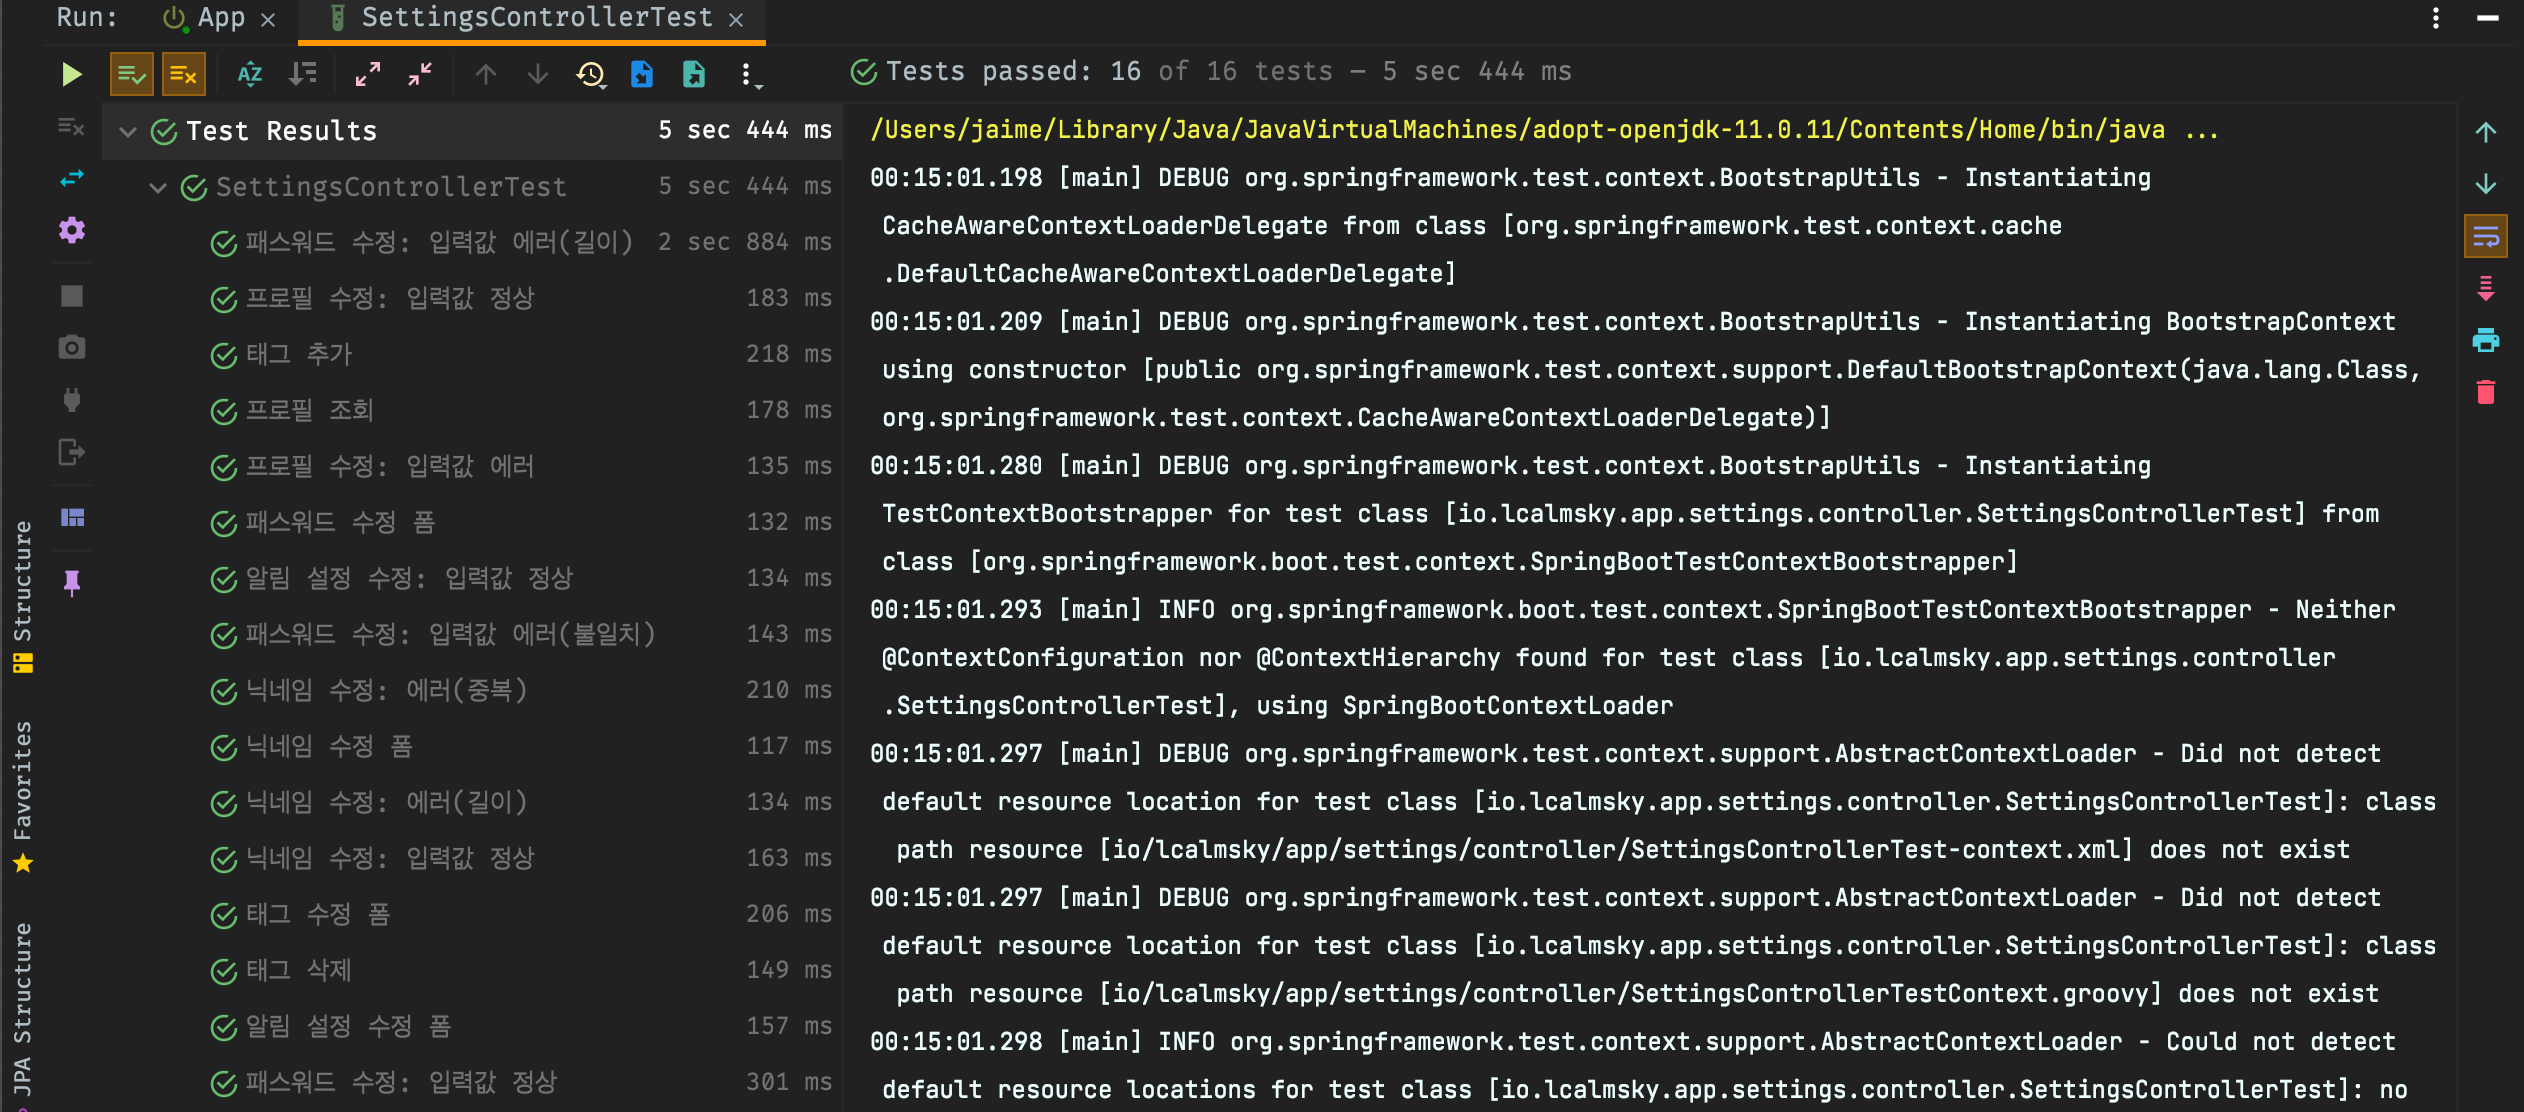
Task: Switch to the App run tab
Action: click(x=220, y=18)
